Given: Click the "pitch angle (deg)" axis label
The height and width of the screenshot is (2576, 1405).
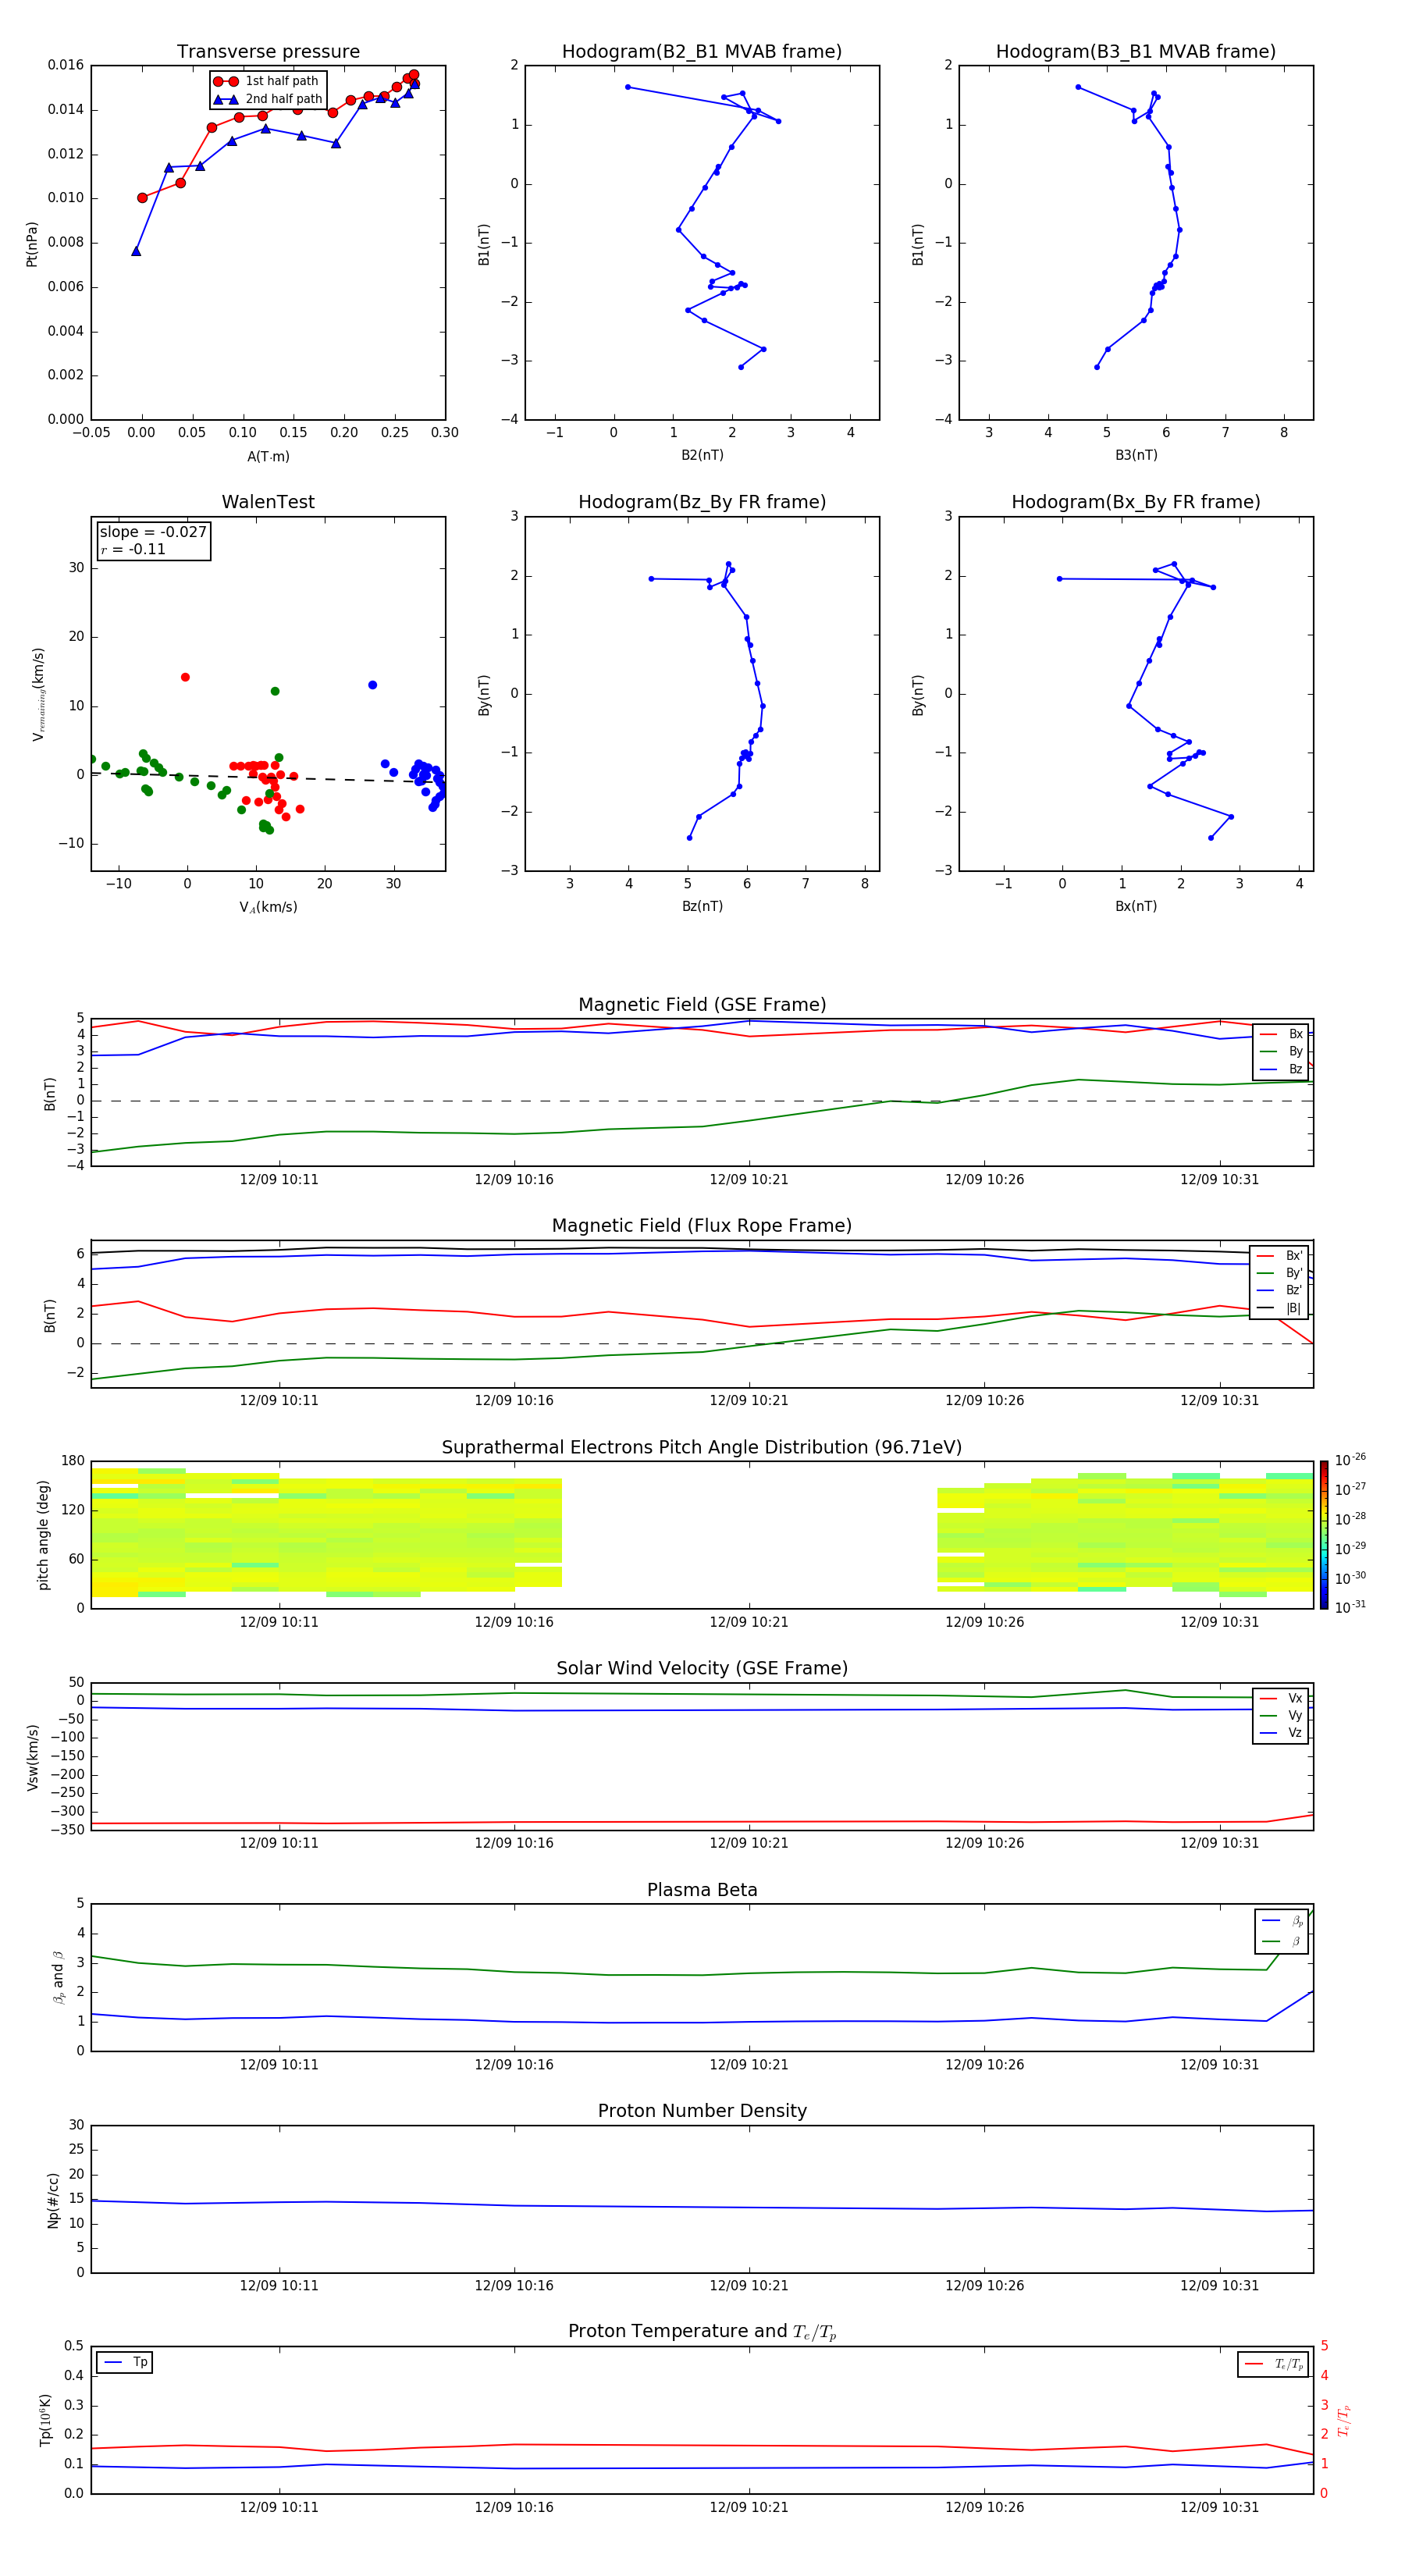Looking at the screenshot, I should click(43, 1535).
